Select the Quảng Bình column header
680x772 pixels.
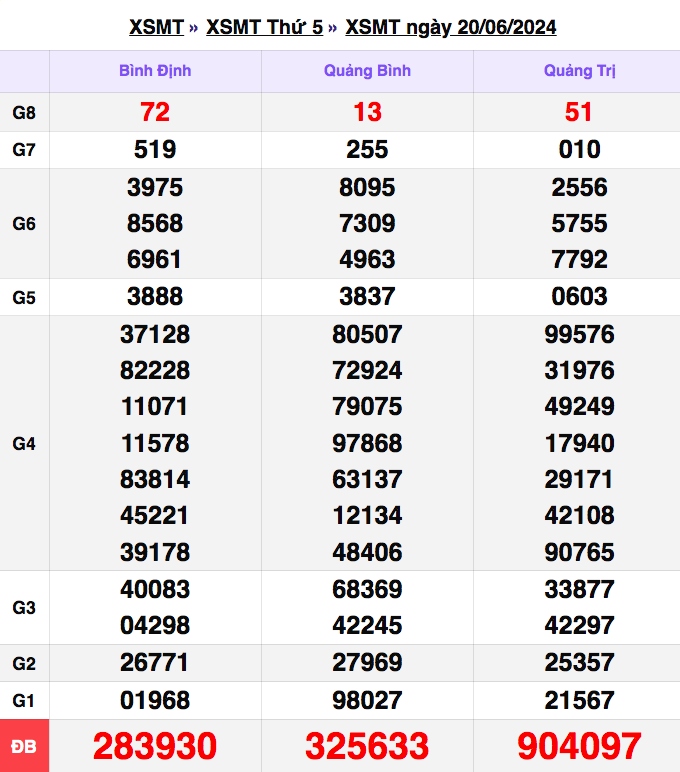point(367,71)
